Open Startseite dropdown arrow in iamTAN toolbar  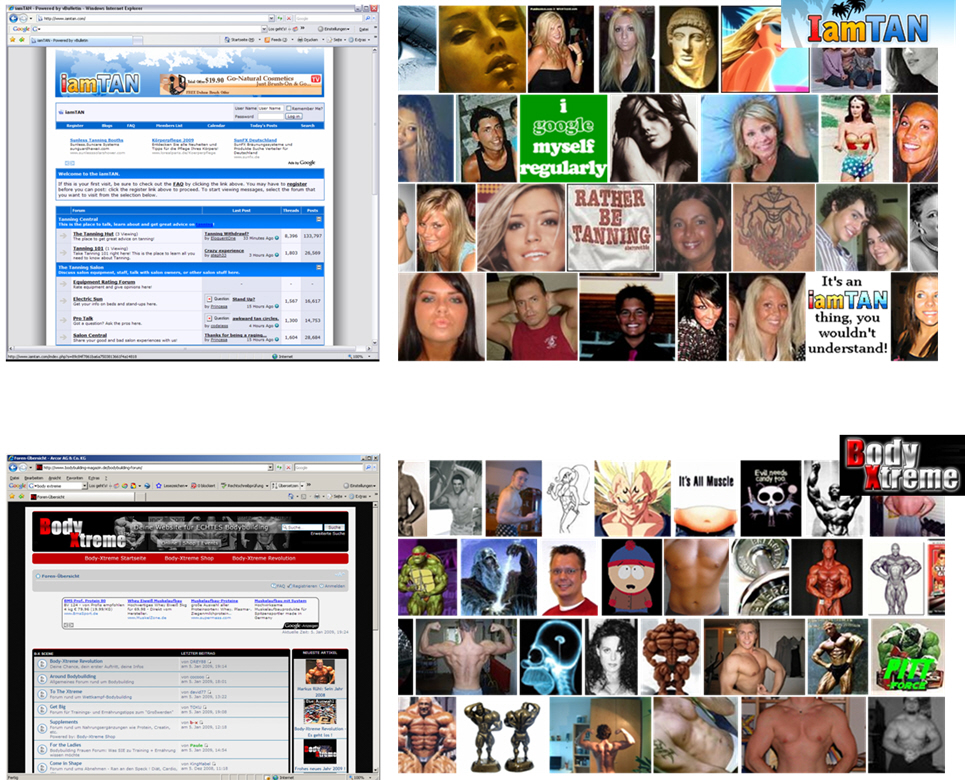[260, 39]
